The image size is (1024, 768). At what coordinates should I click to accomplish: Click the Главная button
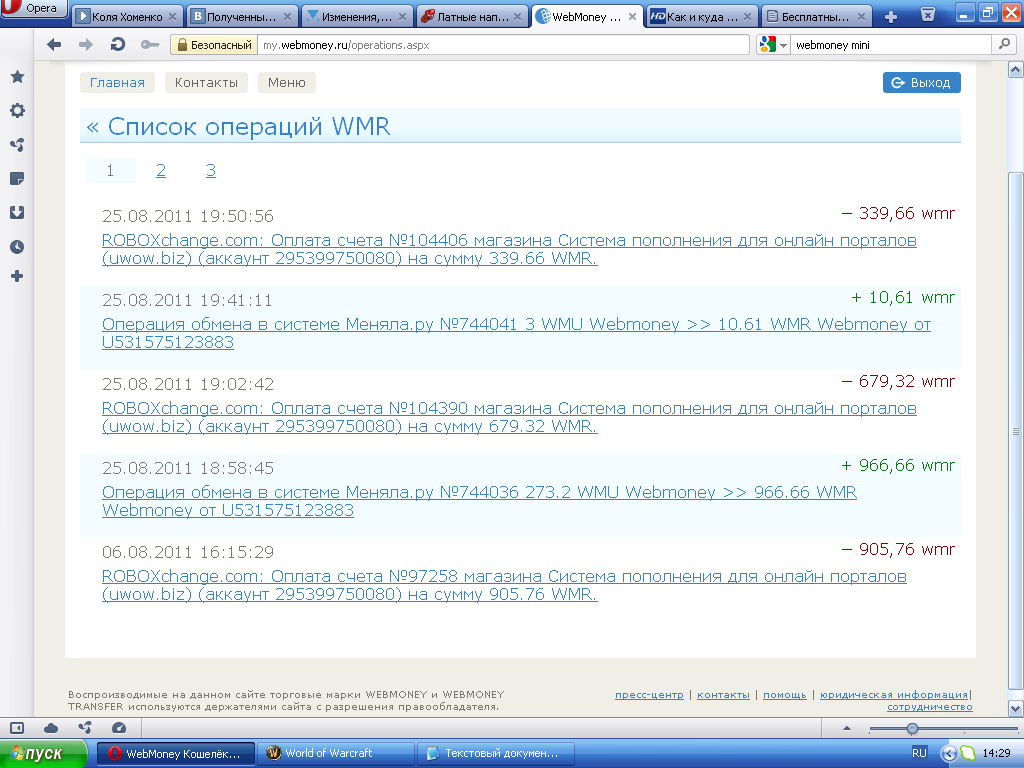tap(118, 83)
